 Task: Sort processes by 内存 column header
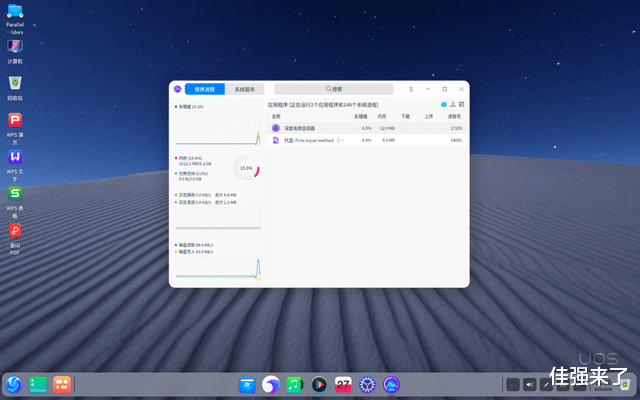(x=382, y=116)
